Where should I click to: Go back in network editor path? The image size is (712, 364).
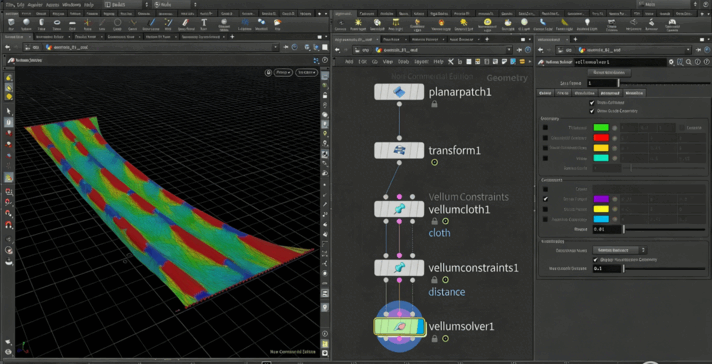click(338, 50)
